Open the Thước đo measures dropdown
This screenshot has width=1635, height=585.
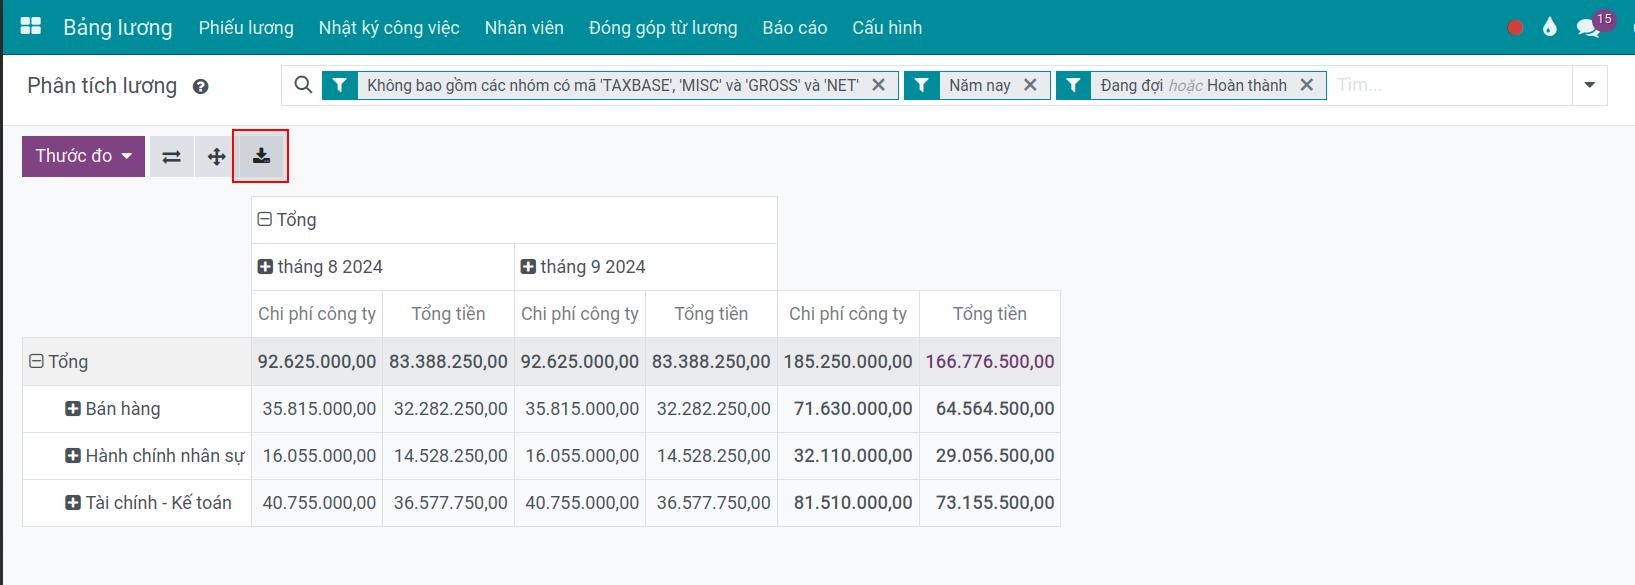(83, 156)
